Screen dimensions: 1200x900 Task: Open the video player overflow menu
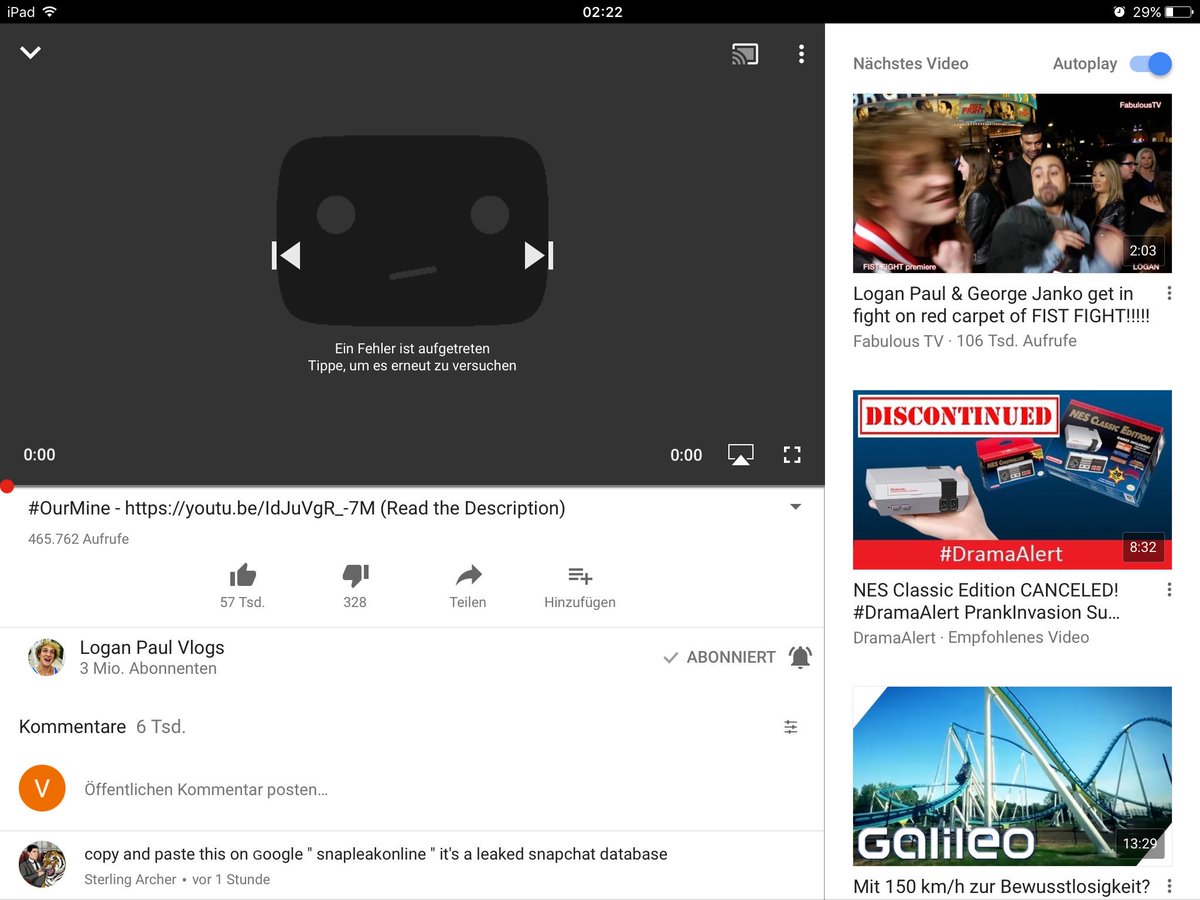[x=801, y=54]
